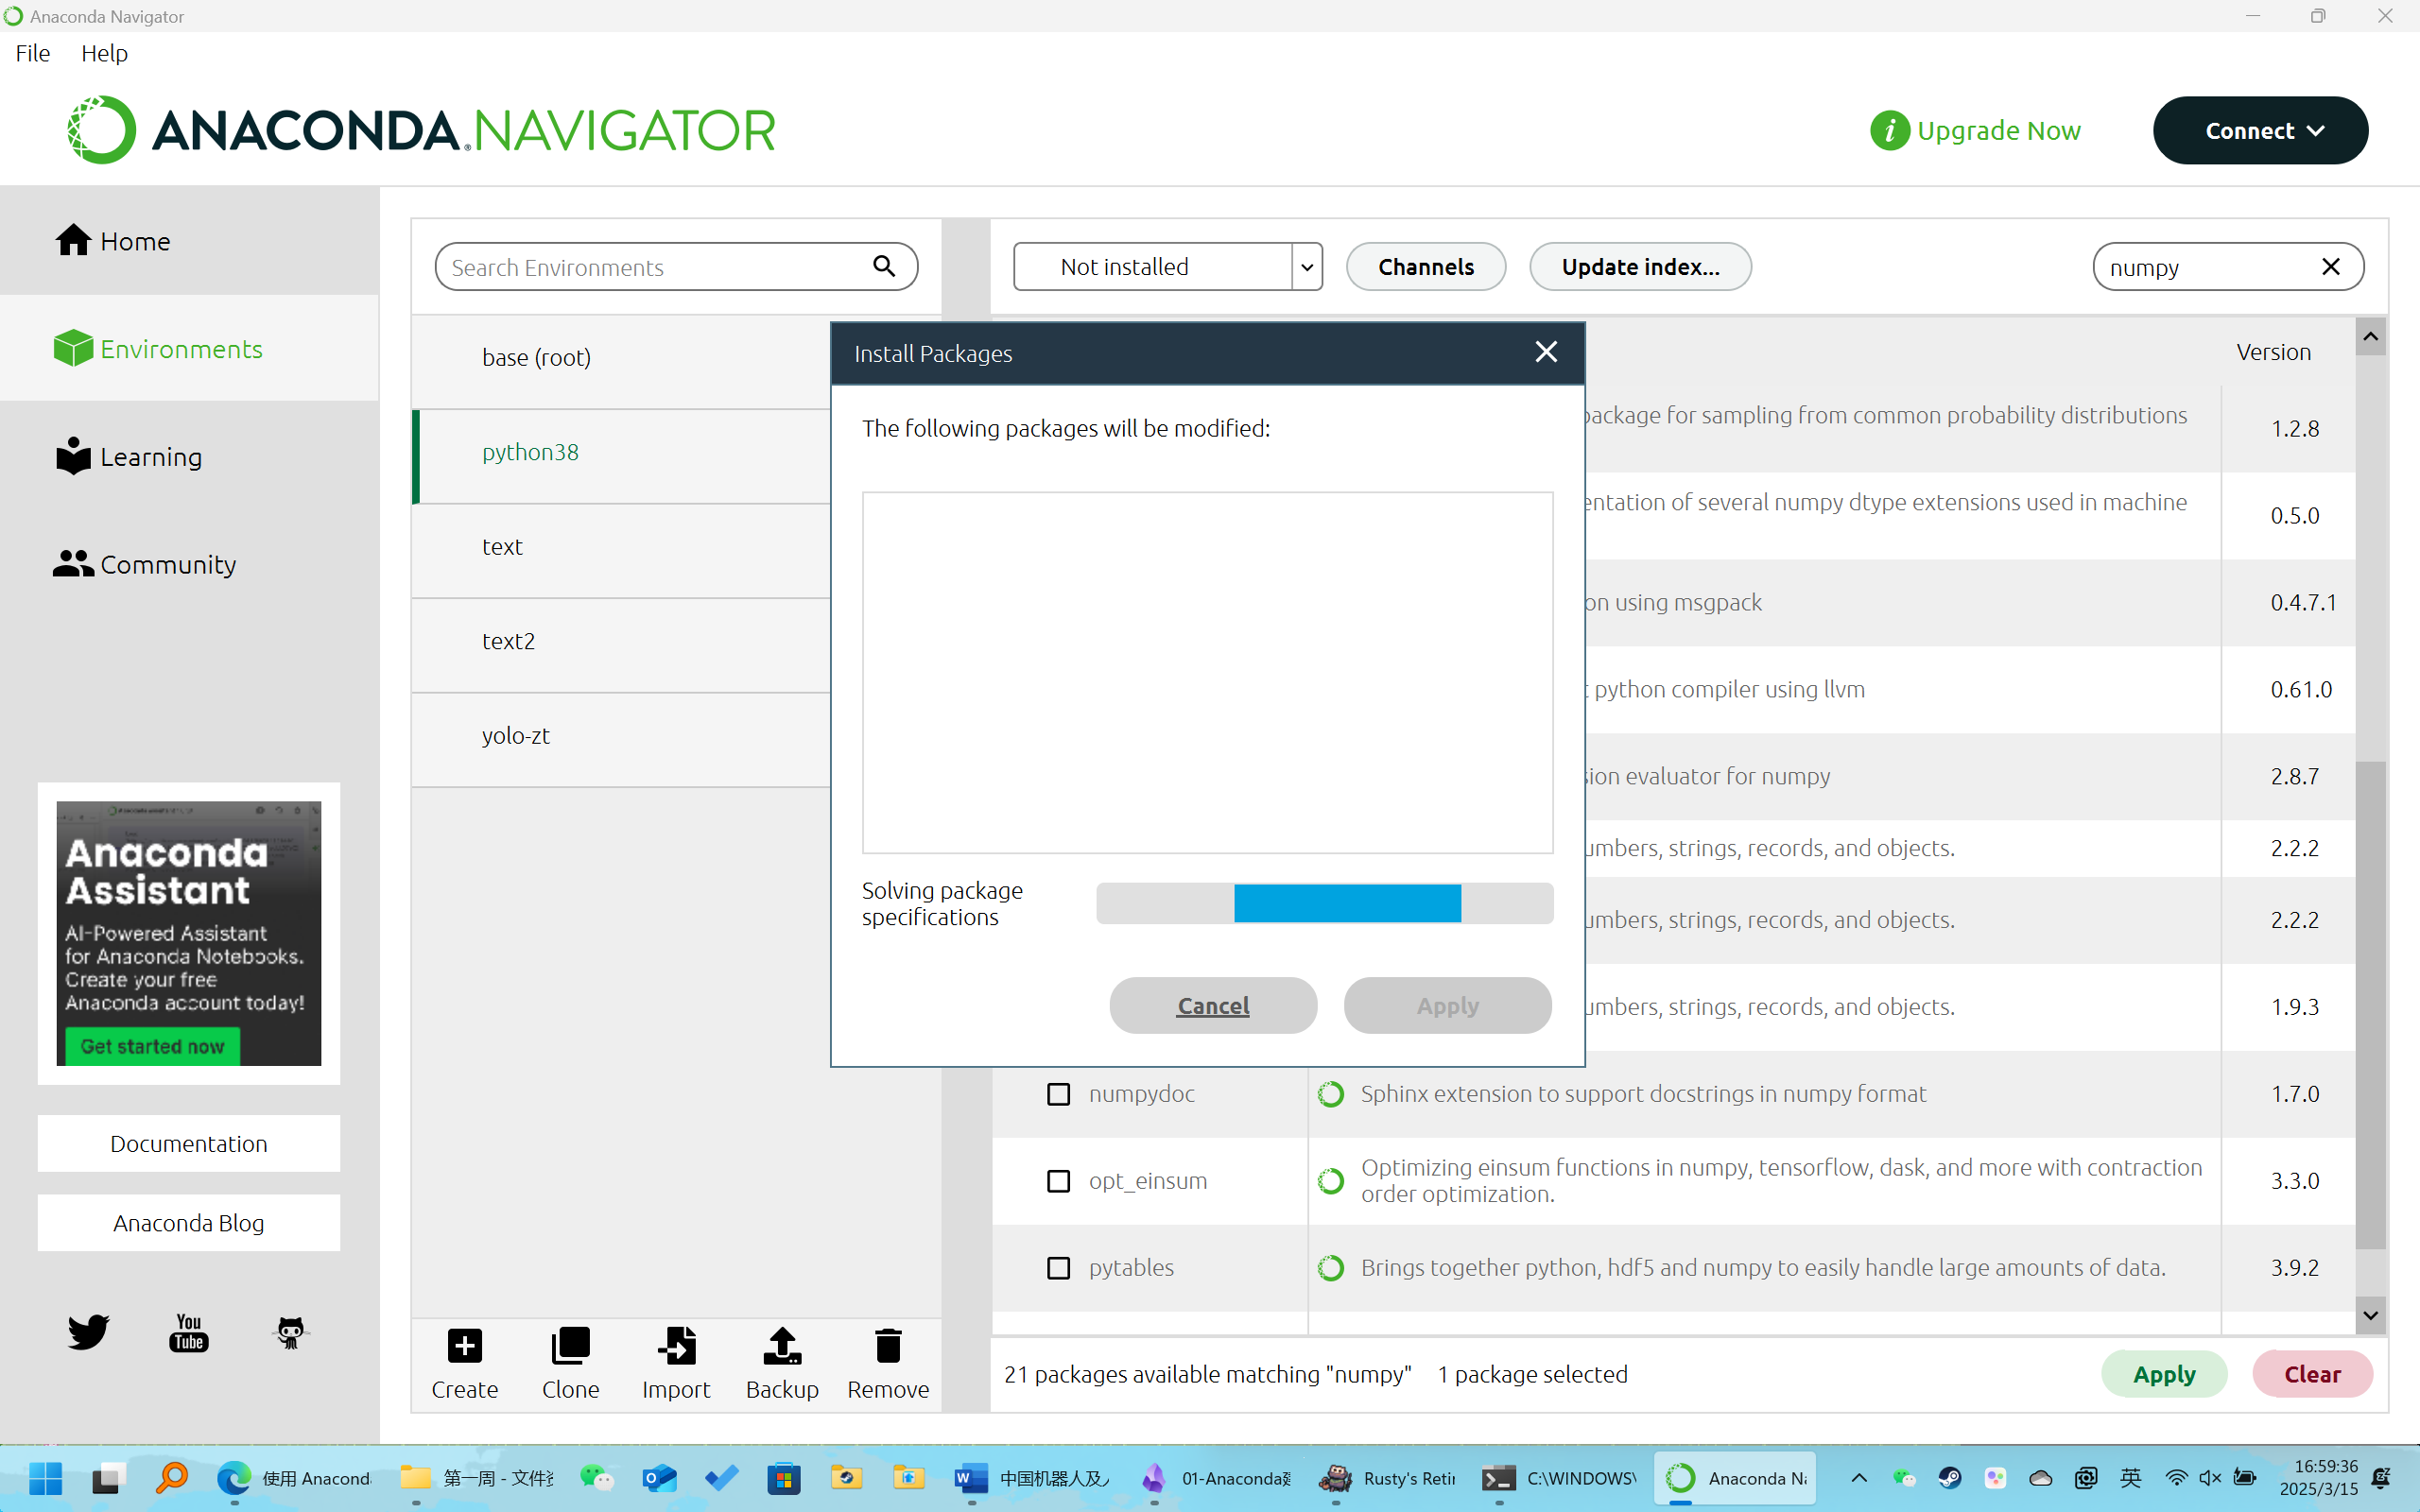Click the dialog's greyed Apply button

coord(1448,1005)
